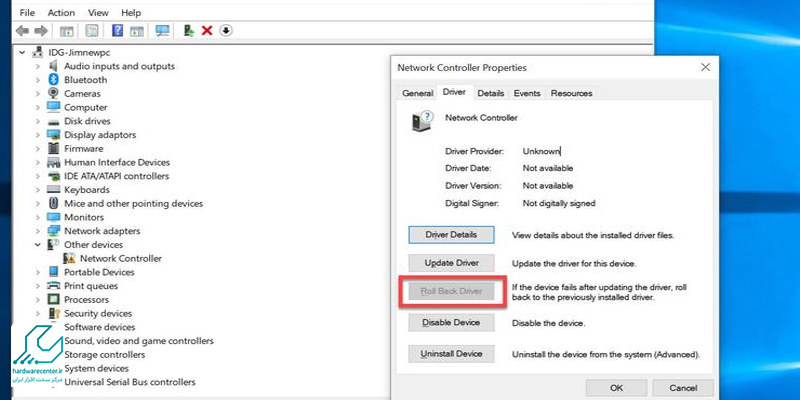The height and width of the screenshot is (400, 800).
Task: Expand the Network adapters node
Action: coord(38,231)
